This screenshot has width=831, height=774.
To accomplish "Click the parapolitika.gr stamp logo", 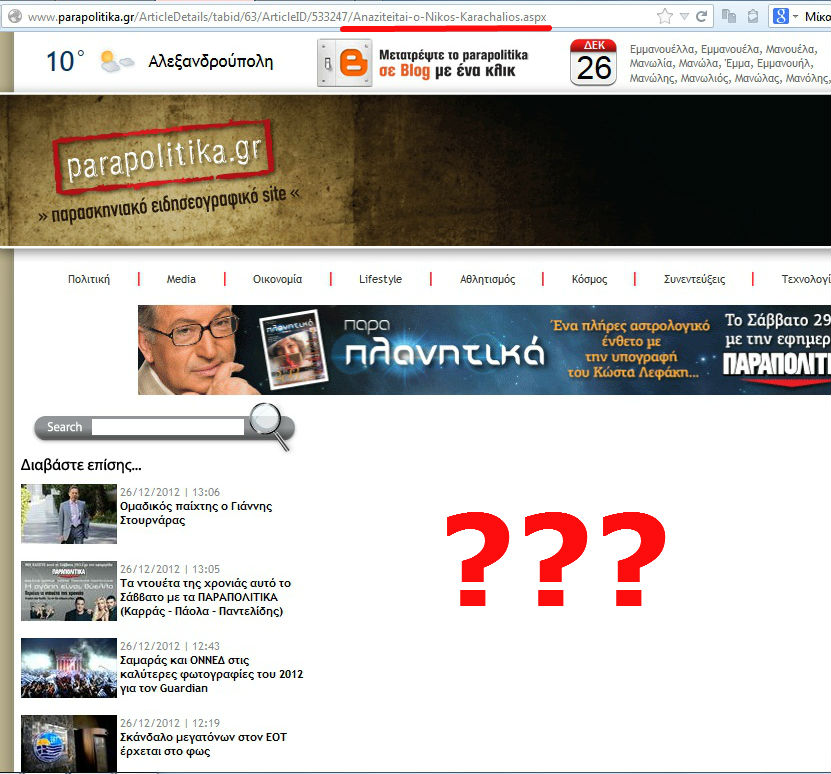I will [164, 157].
